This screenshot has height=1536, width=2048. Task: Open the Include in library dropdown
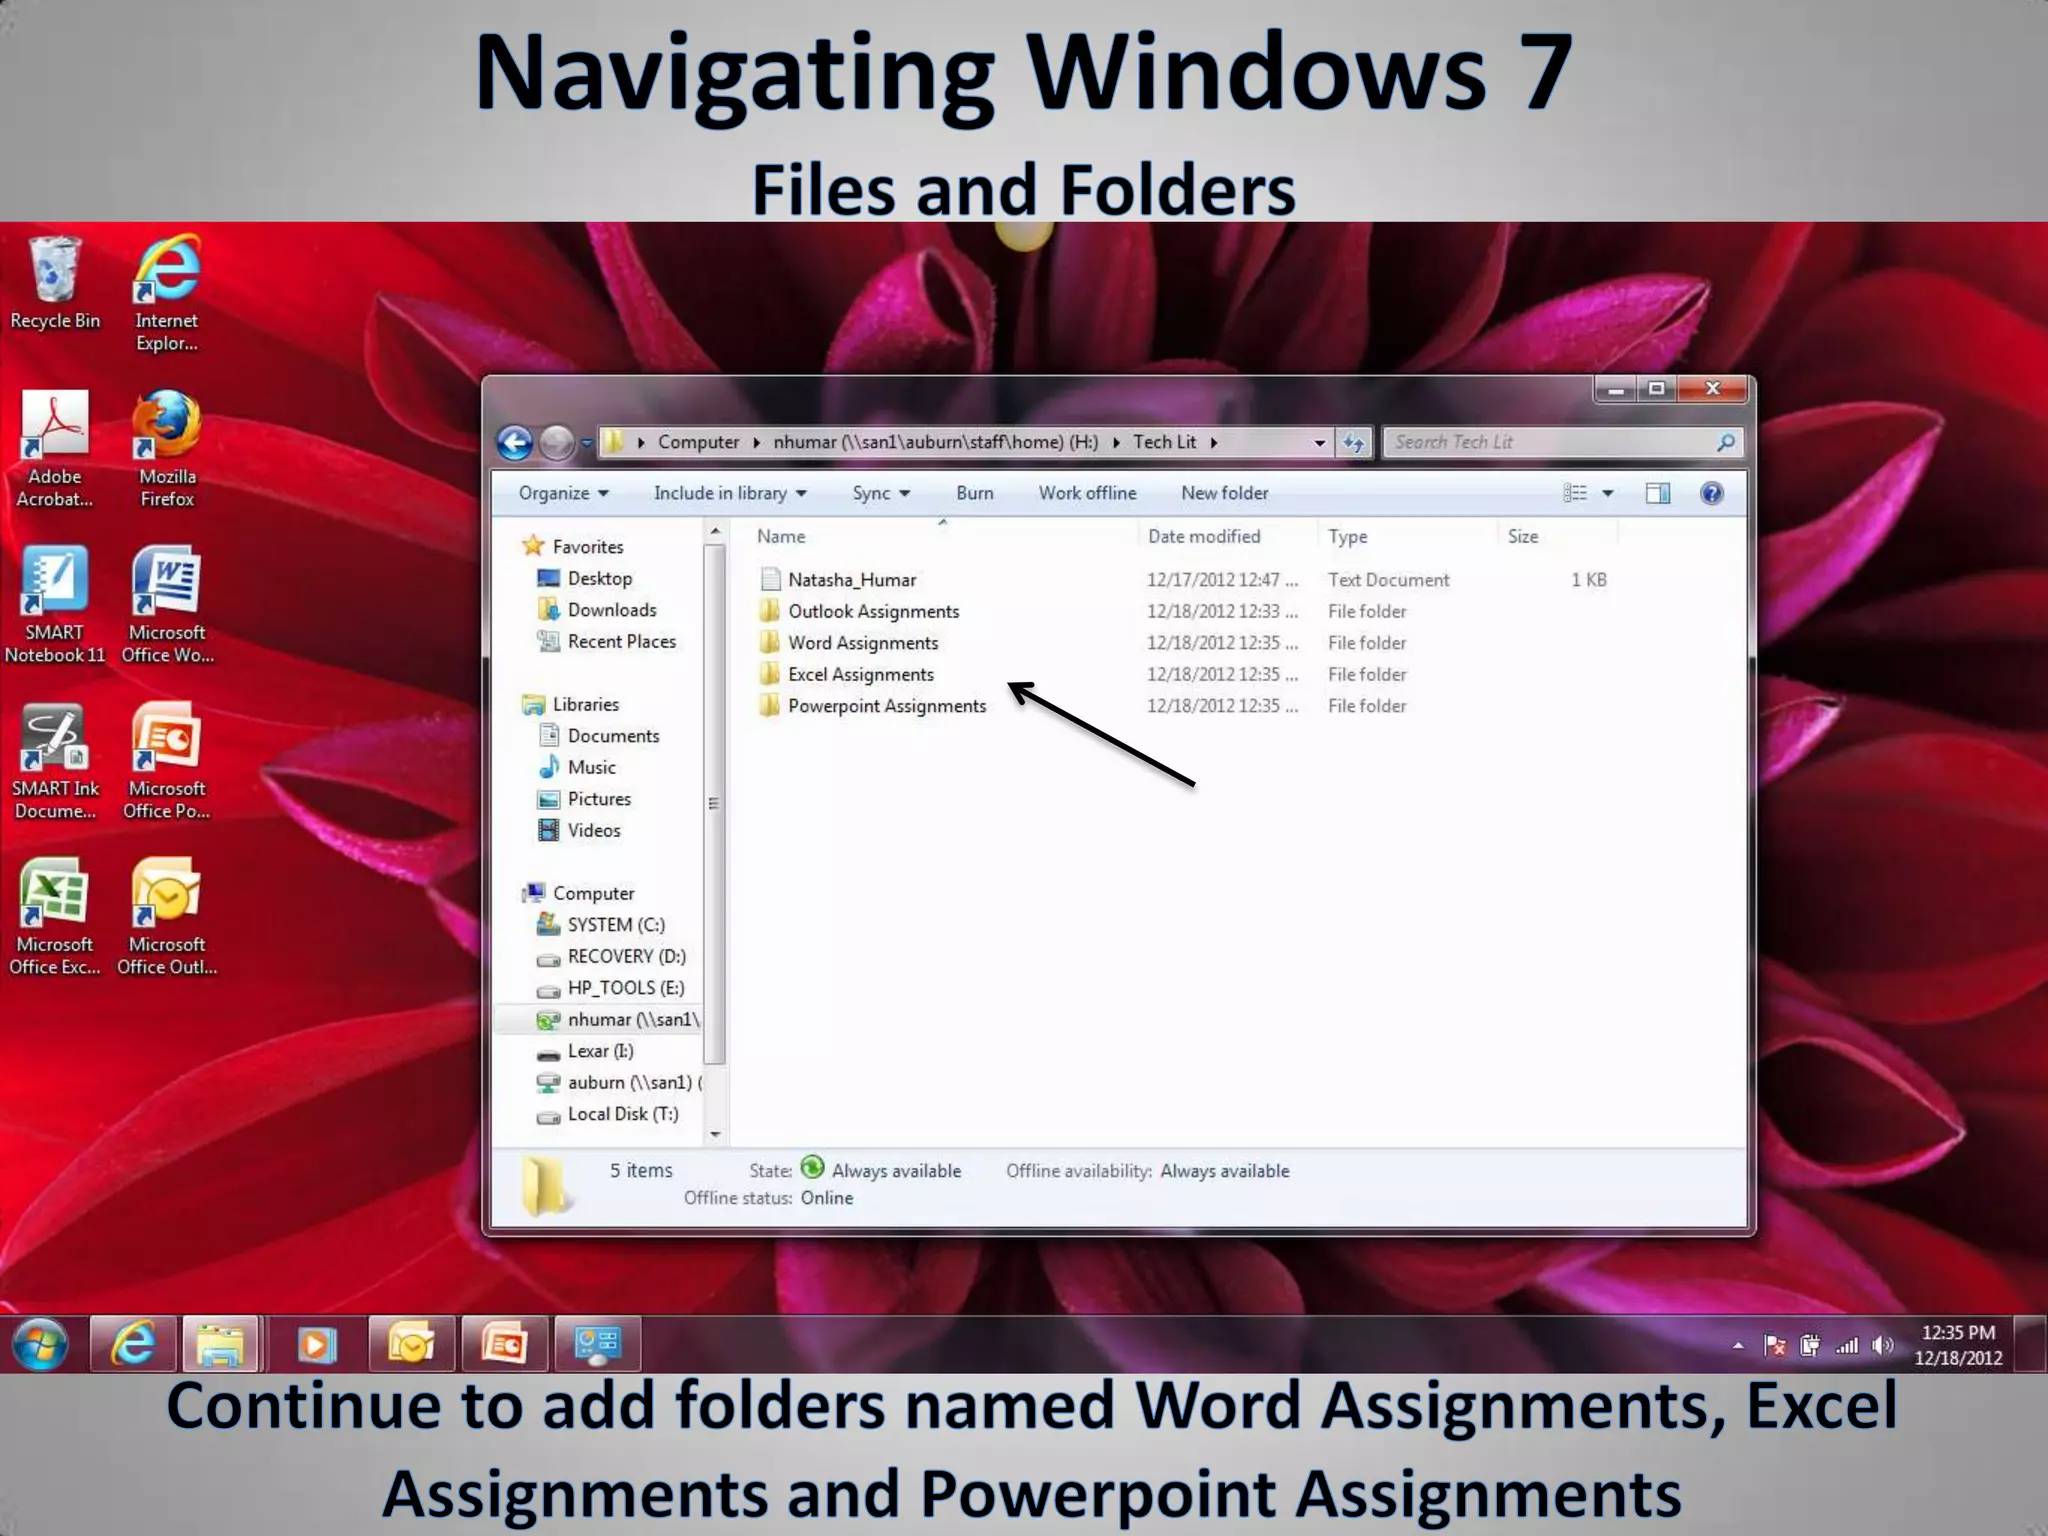pyautogui.click(x=729, y=493)
